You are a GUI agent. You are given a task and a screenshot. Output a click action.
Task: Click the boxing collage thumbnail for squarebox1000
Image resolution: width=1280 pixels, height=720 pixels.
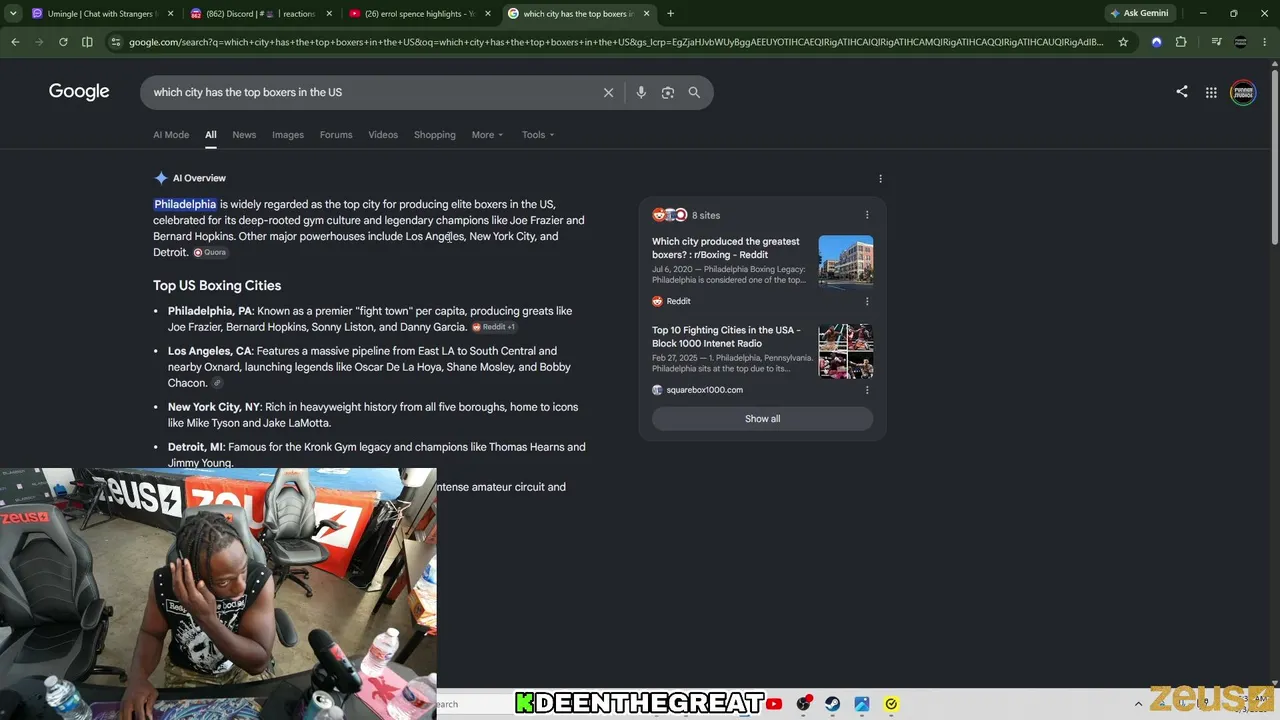pyautogui.click(x=846, y=351)
